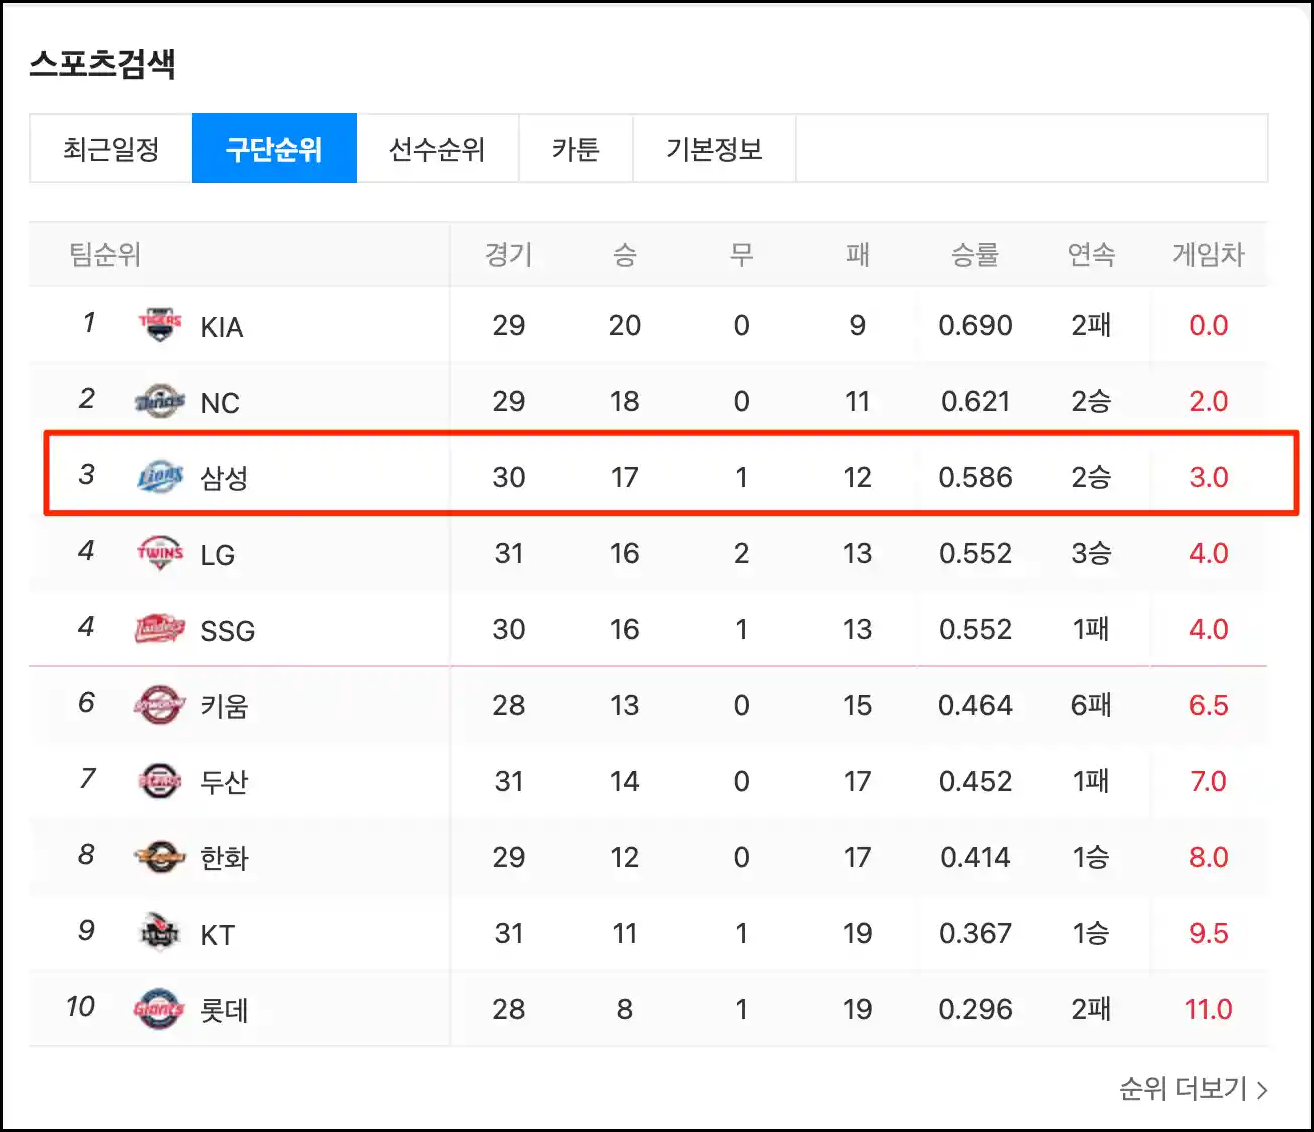
Task: Select the active 구단순위 tab
Action: pos(274,148)
